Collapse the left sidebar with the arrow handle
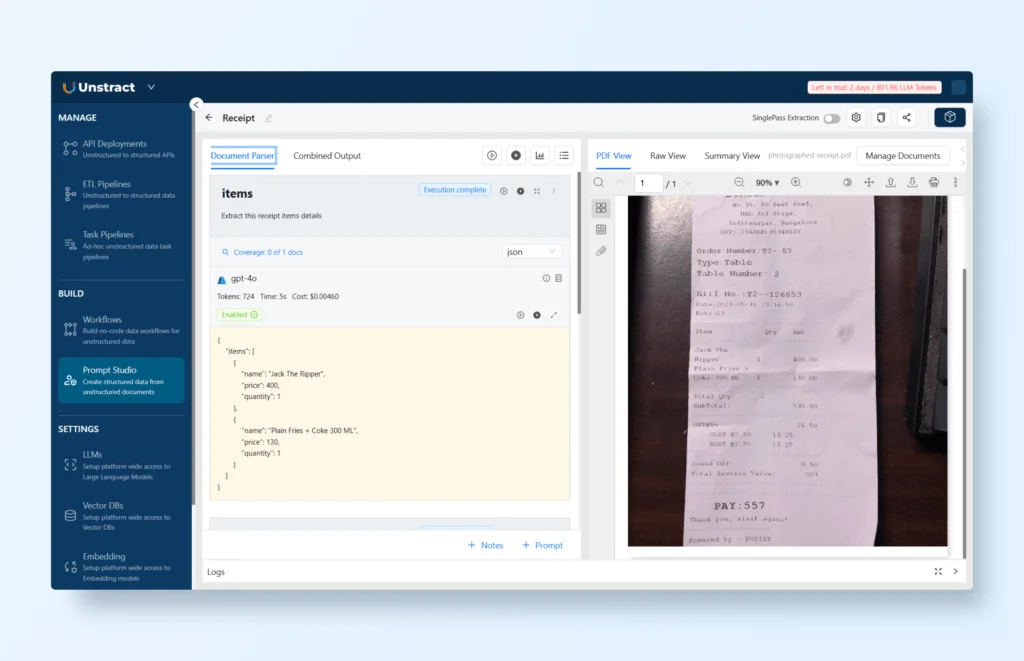The width and height of the screenshot is (1024, 661). point(196,104)
